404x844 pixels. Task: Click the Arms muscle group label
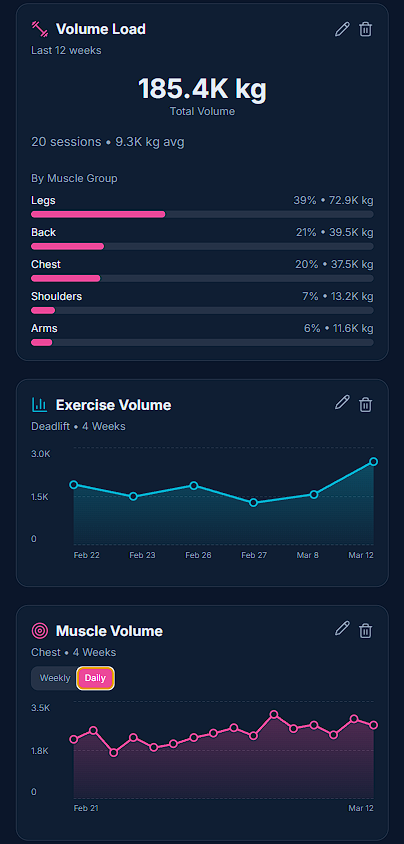(44, 328)
